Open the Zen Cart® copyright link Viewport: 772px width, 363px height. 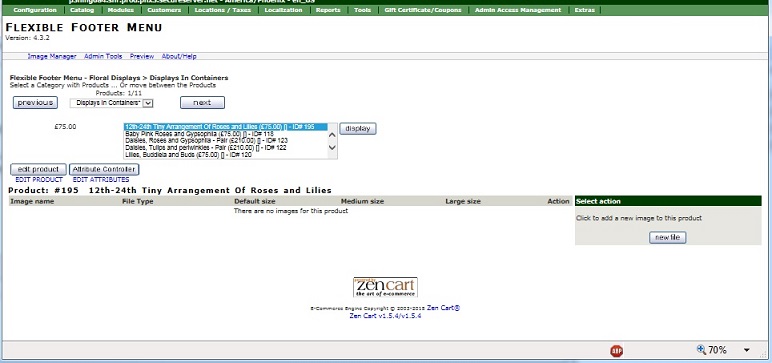[x=443, y=308]
